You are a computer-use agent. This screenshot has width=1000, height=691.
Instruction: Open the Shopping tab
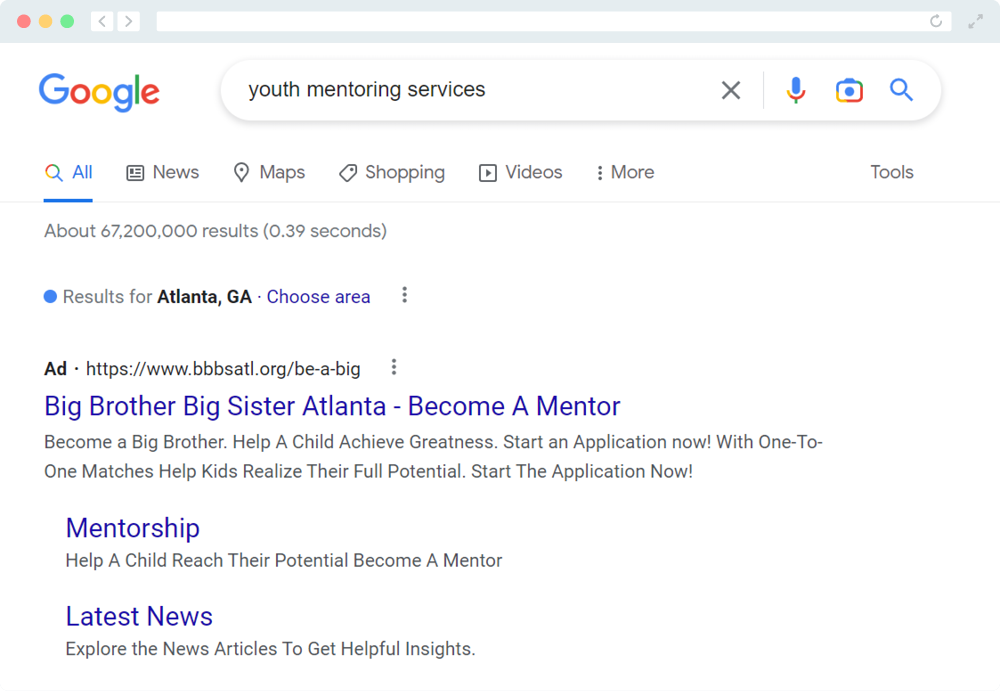click(392, 172)
